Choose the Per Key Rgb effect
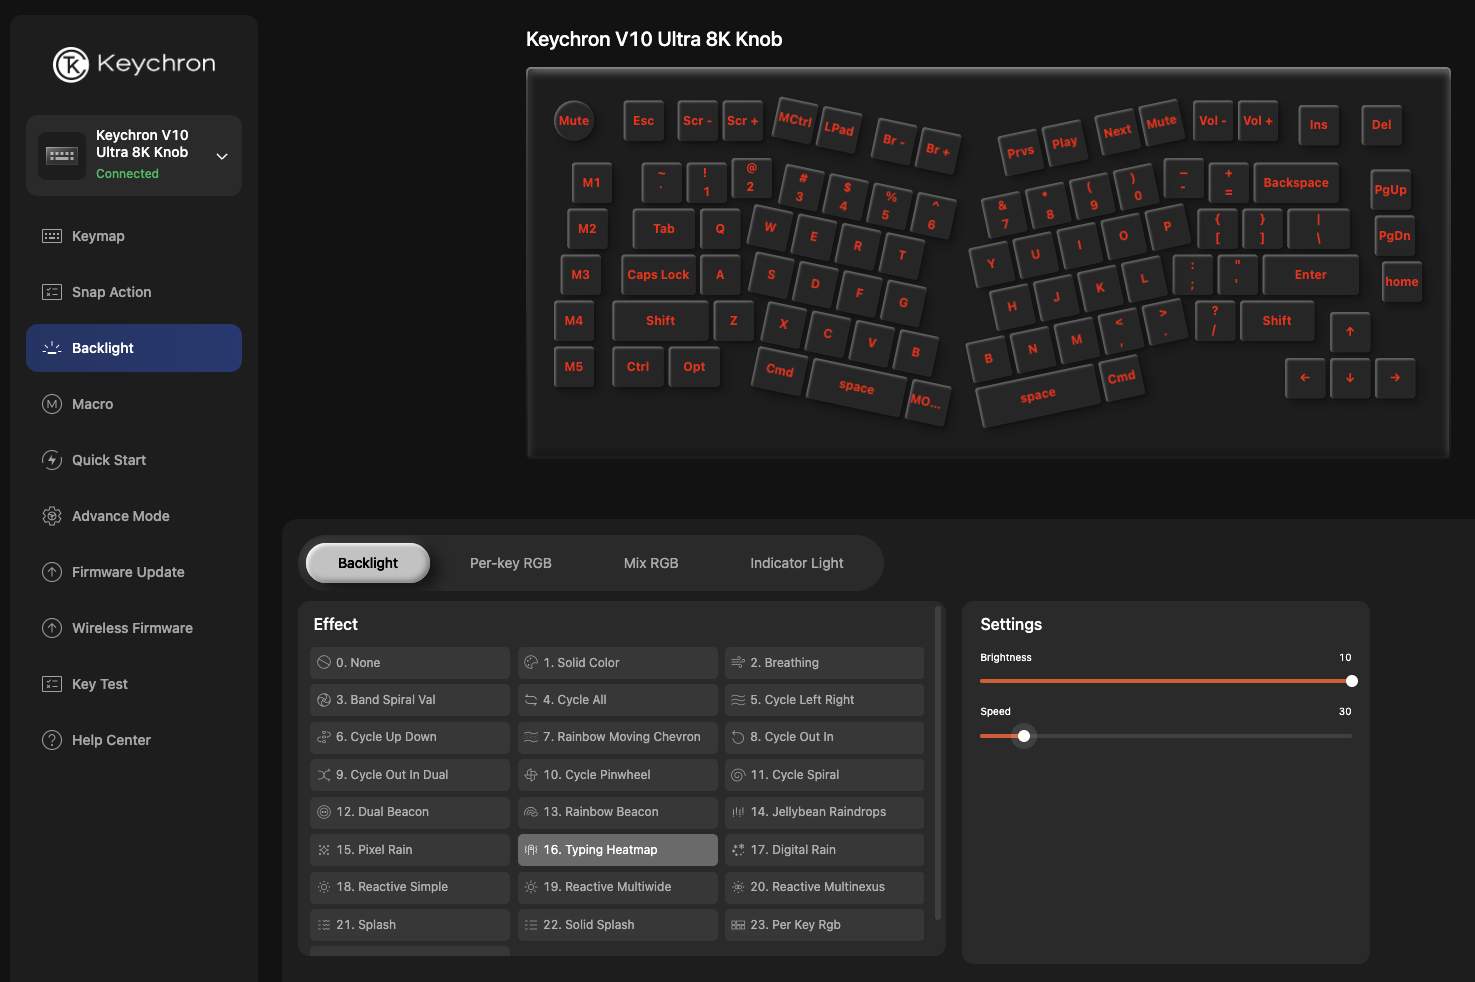 (x=824, y=925)
